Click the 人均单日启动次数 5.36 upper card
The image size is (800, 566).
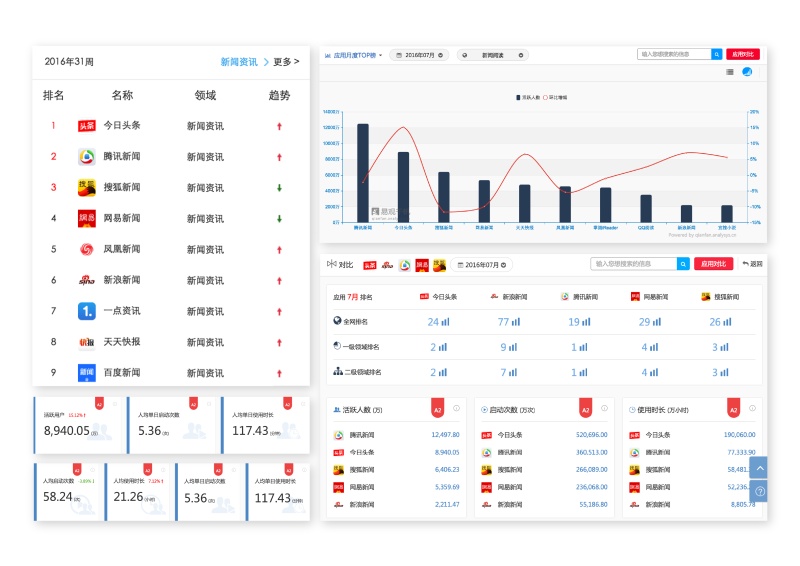point(172,425)
